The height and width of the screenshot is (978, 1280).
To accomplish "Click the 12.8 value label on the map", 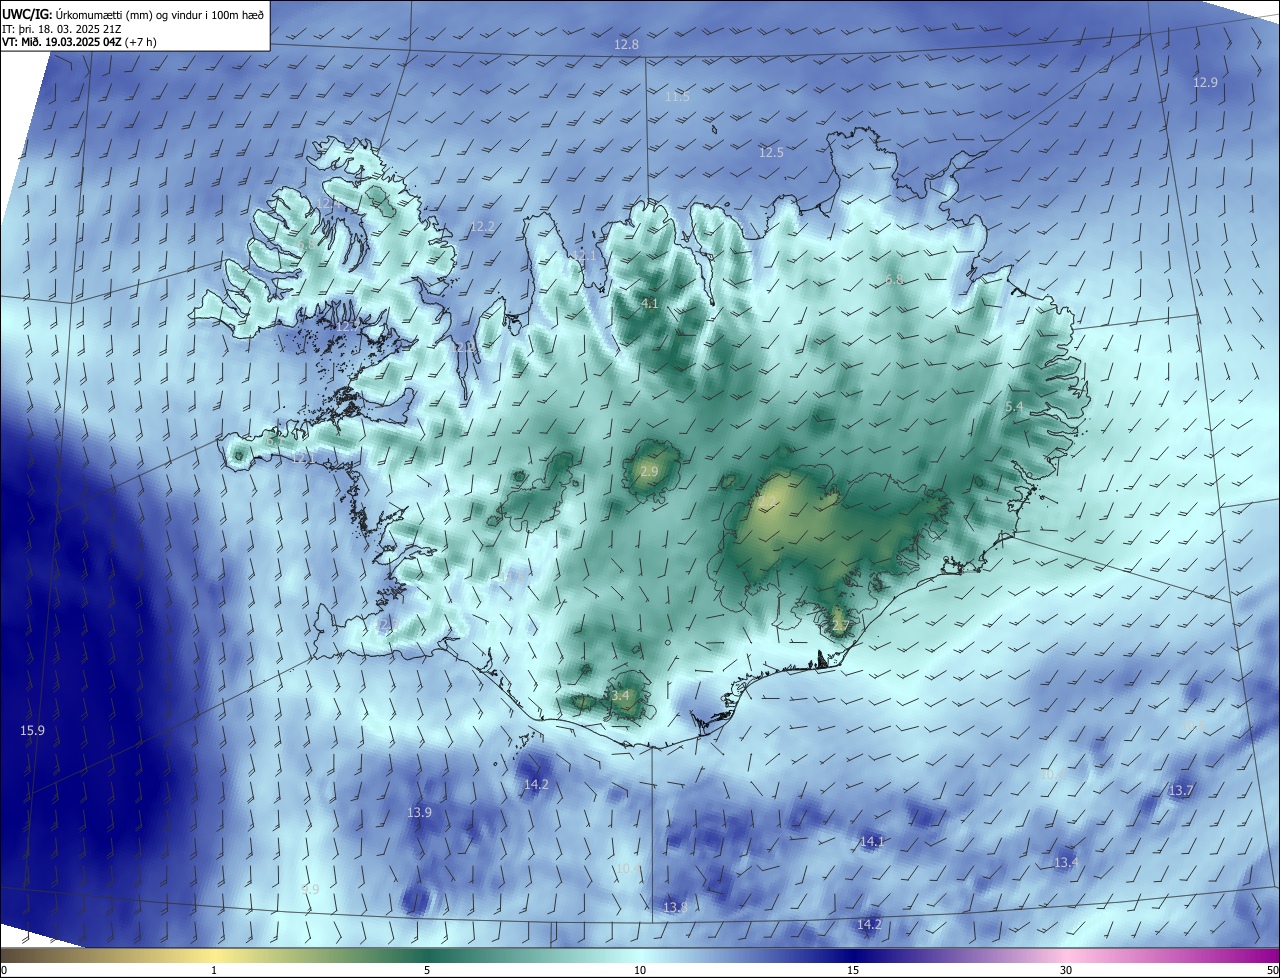I will (x=626, y=45).
